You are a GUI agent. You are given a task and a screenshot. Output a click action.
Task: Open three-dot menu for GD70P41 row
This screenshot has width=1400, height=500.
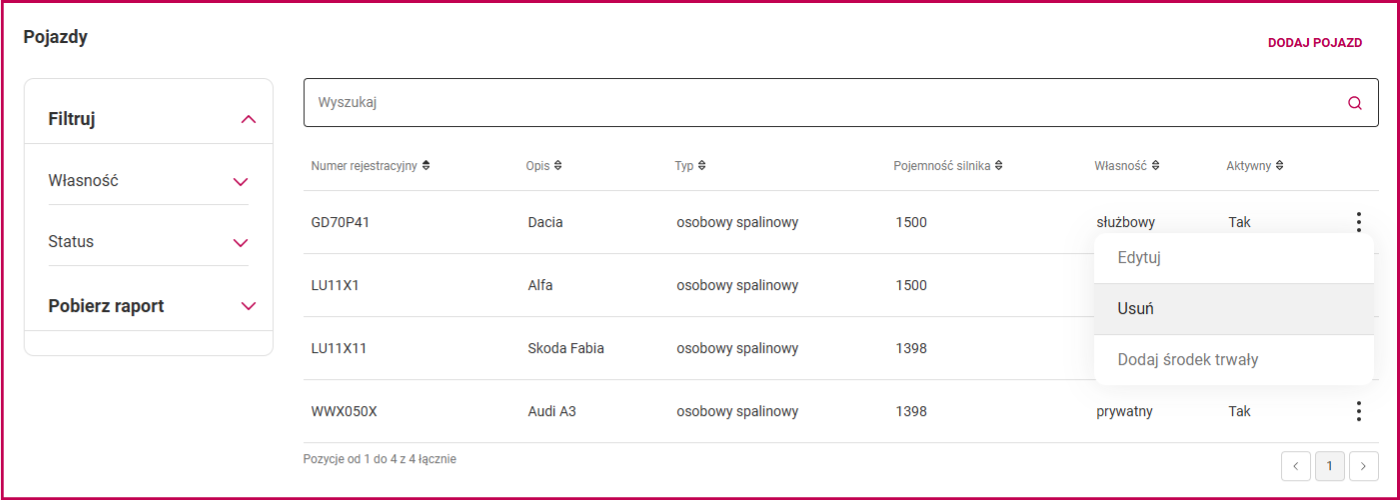pos(1358,222)
